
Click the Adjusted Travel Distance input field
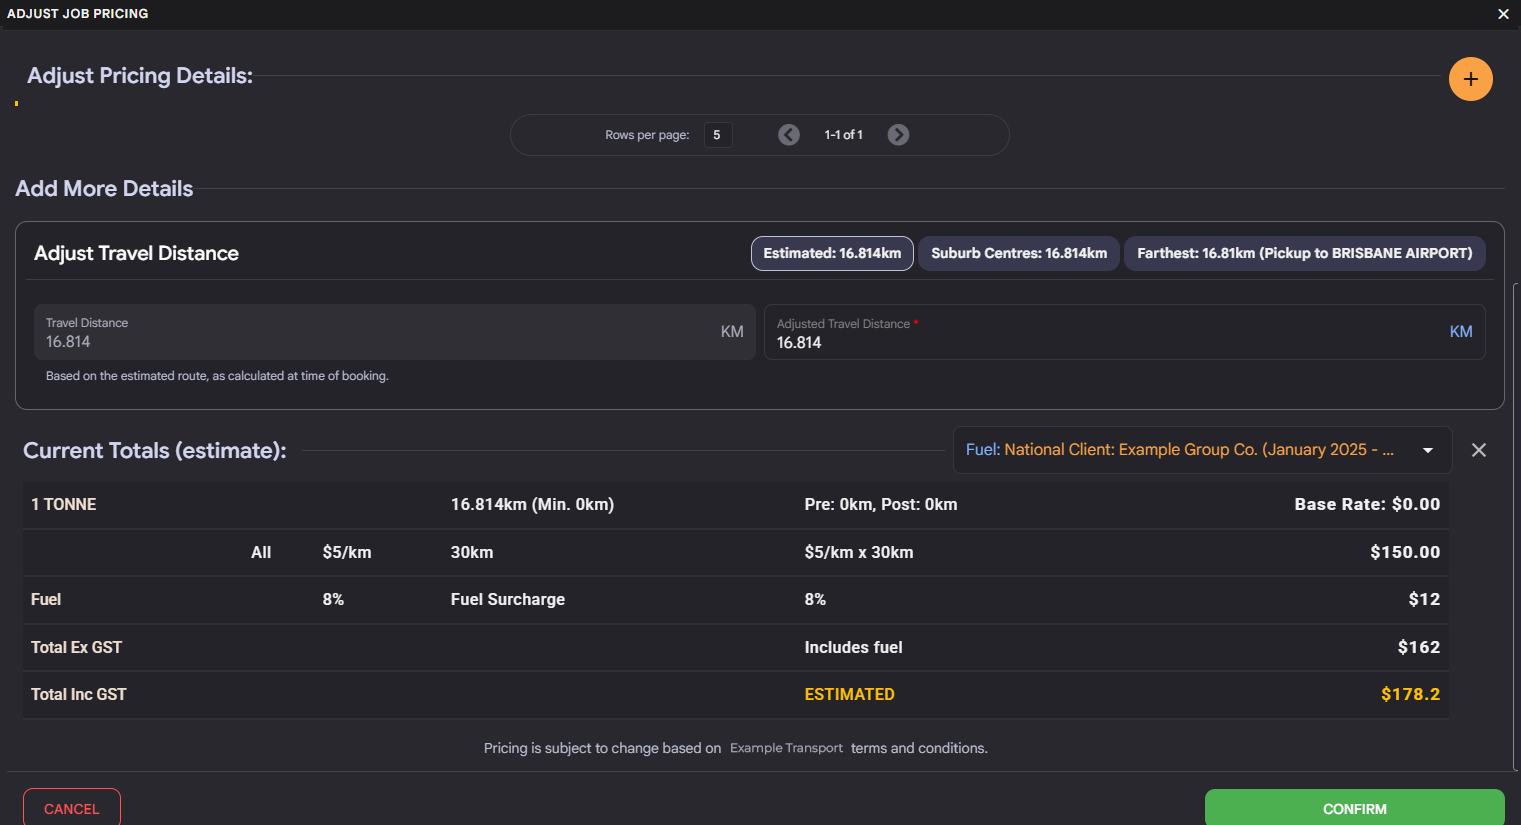pyautogui.click(x=1125, y=332)
